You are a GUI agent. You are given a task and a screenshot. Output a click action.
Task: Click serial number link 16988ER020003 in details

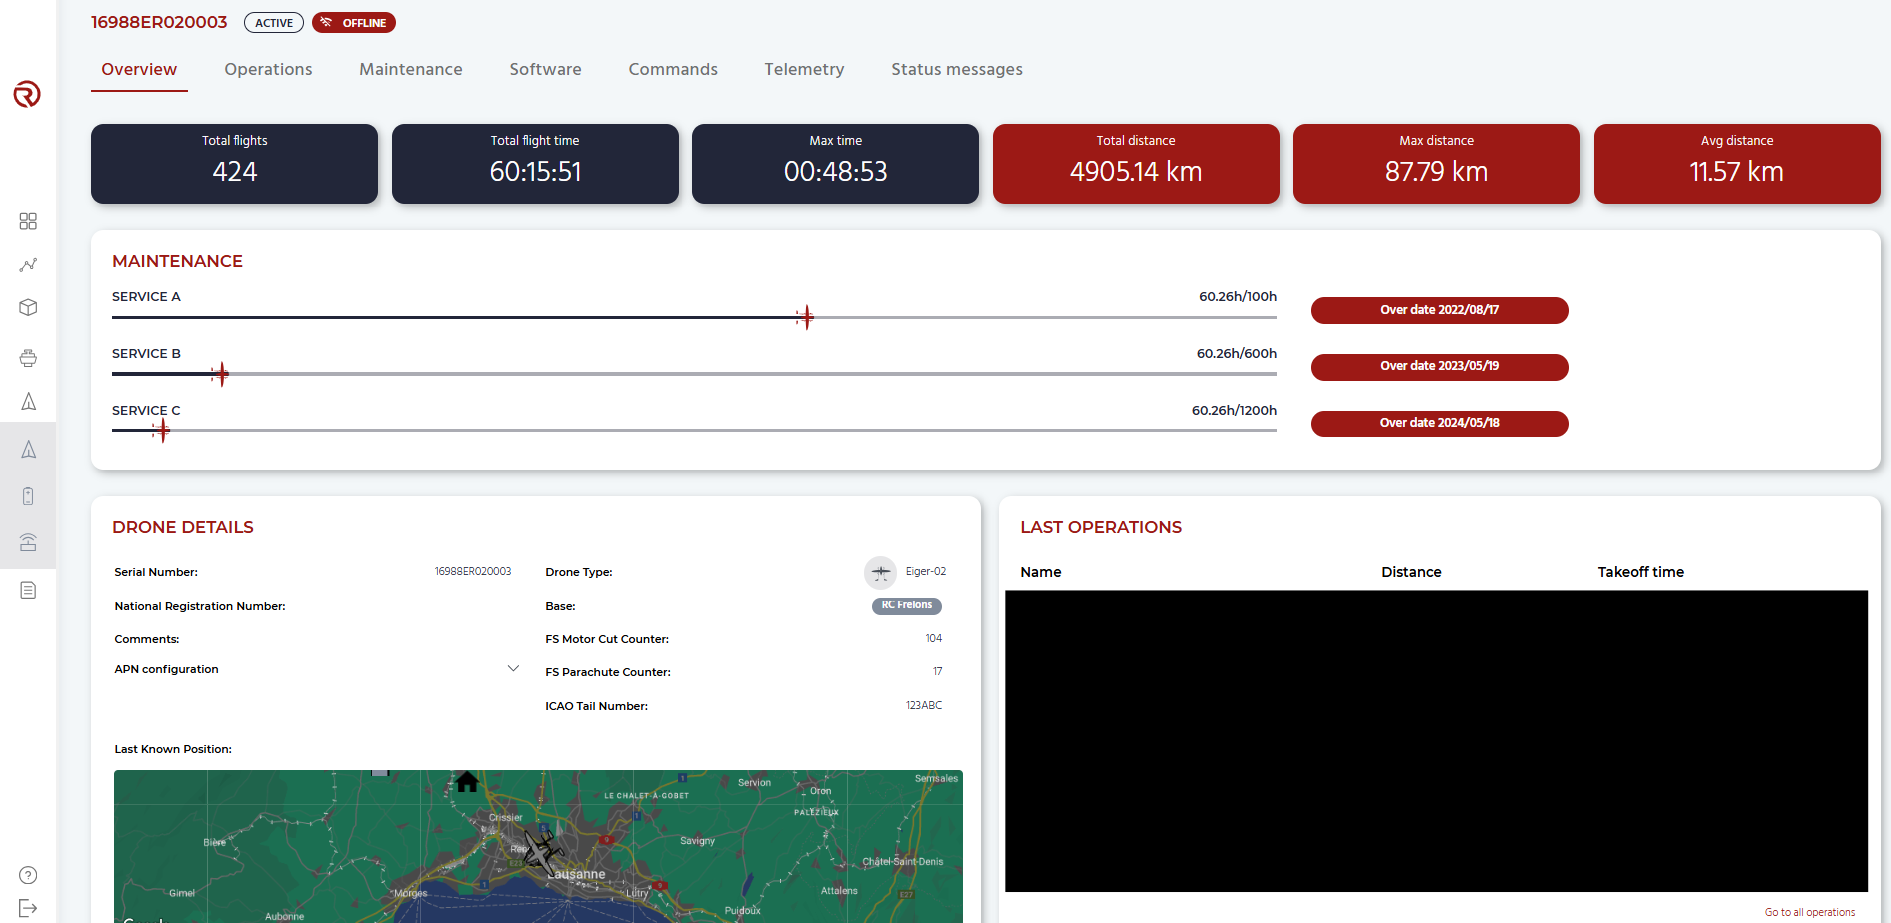(x=473, y=572)
